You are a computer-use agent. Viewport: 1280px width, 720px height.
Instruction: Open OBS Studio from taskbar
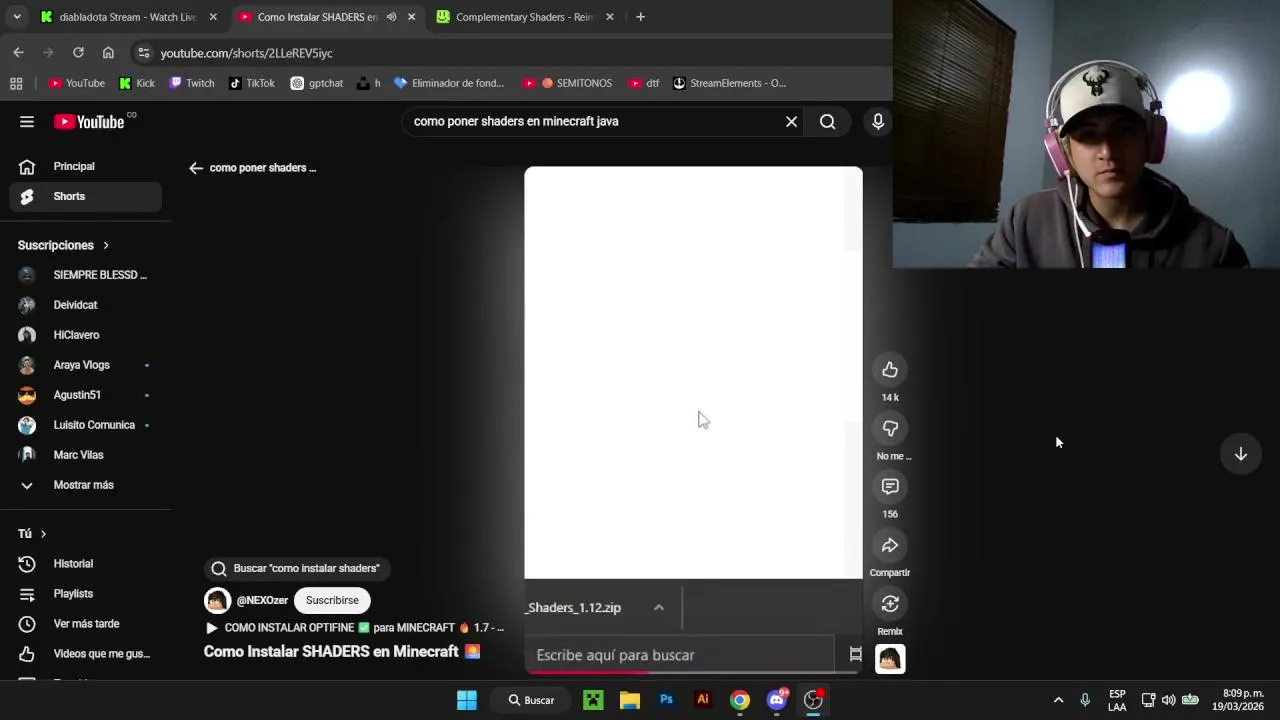click(813, 700)
